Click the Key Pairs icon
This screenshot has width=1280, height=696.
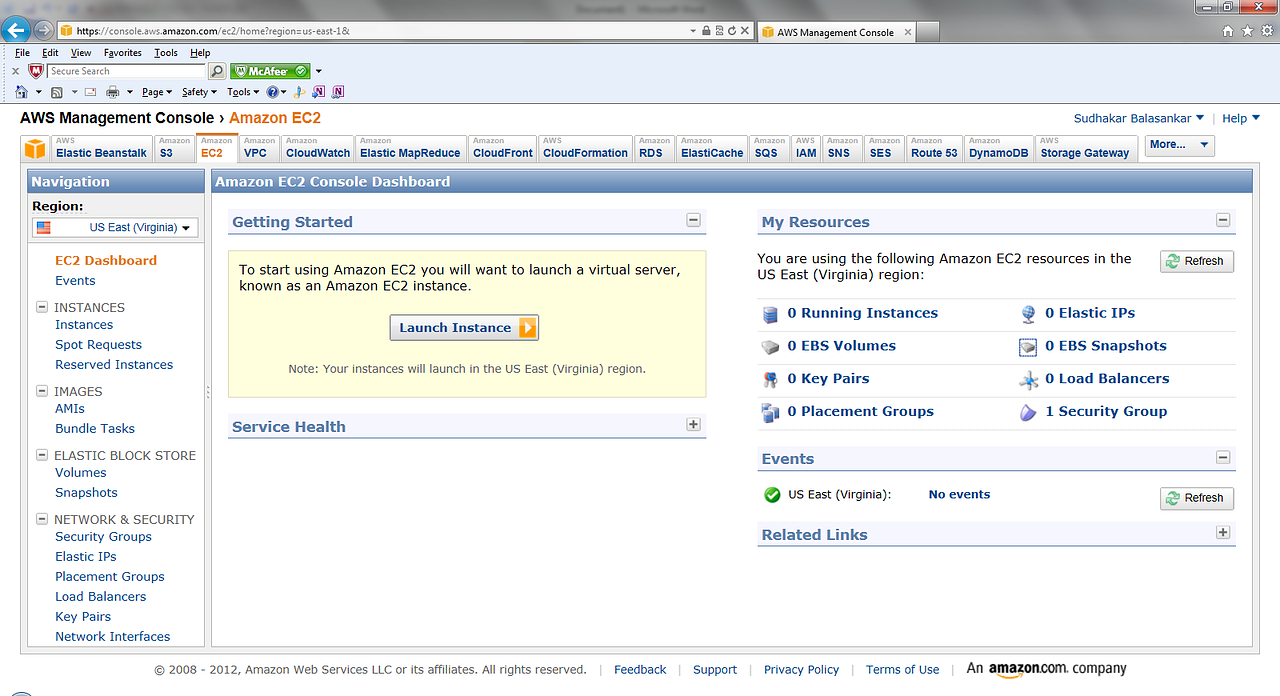(x=770, y=380)
